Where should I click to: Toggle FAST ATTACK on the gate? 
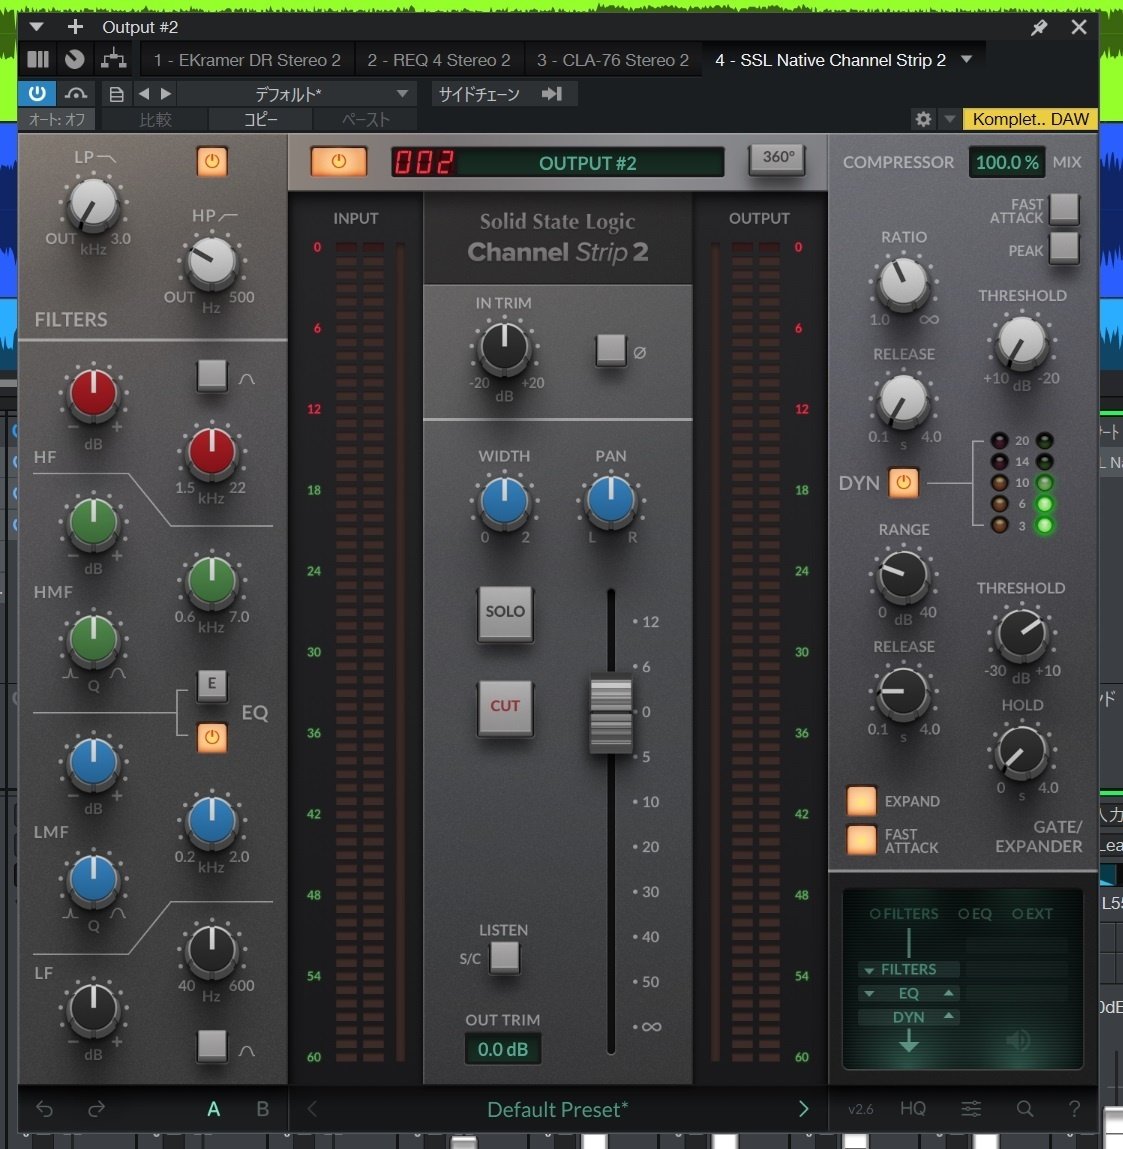861,840
